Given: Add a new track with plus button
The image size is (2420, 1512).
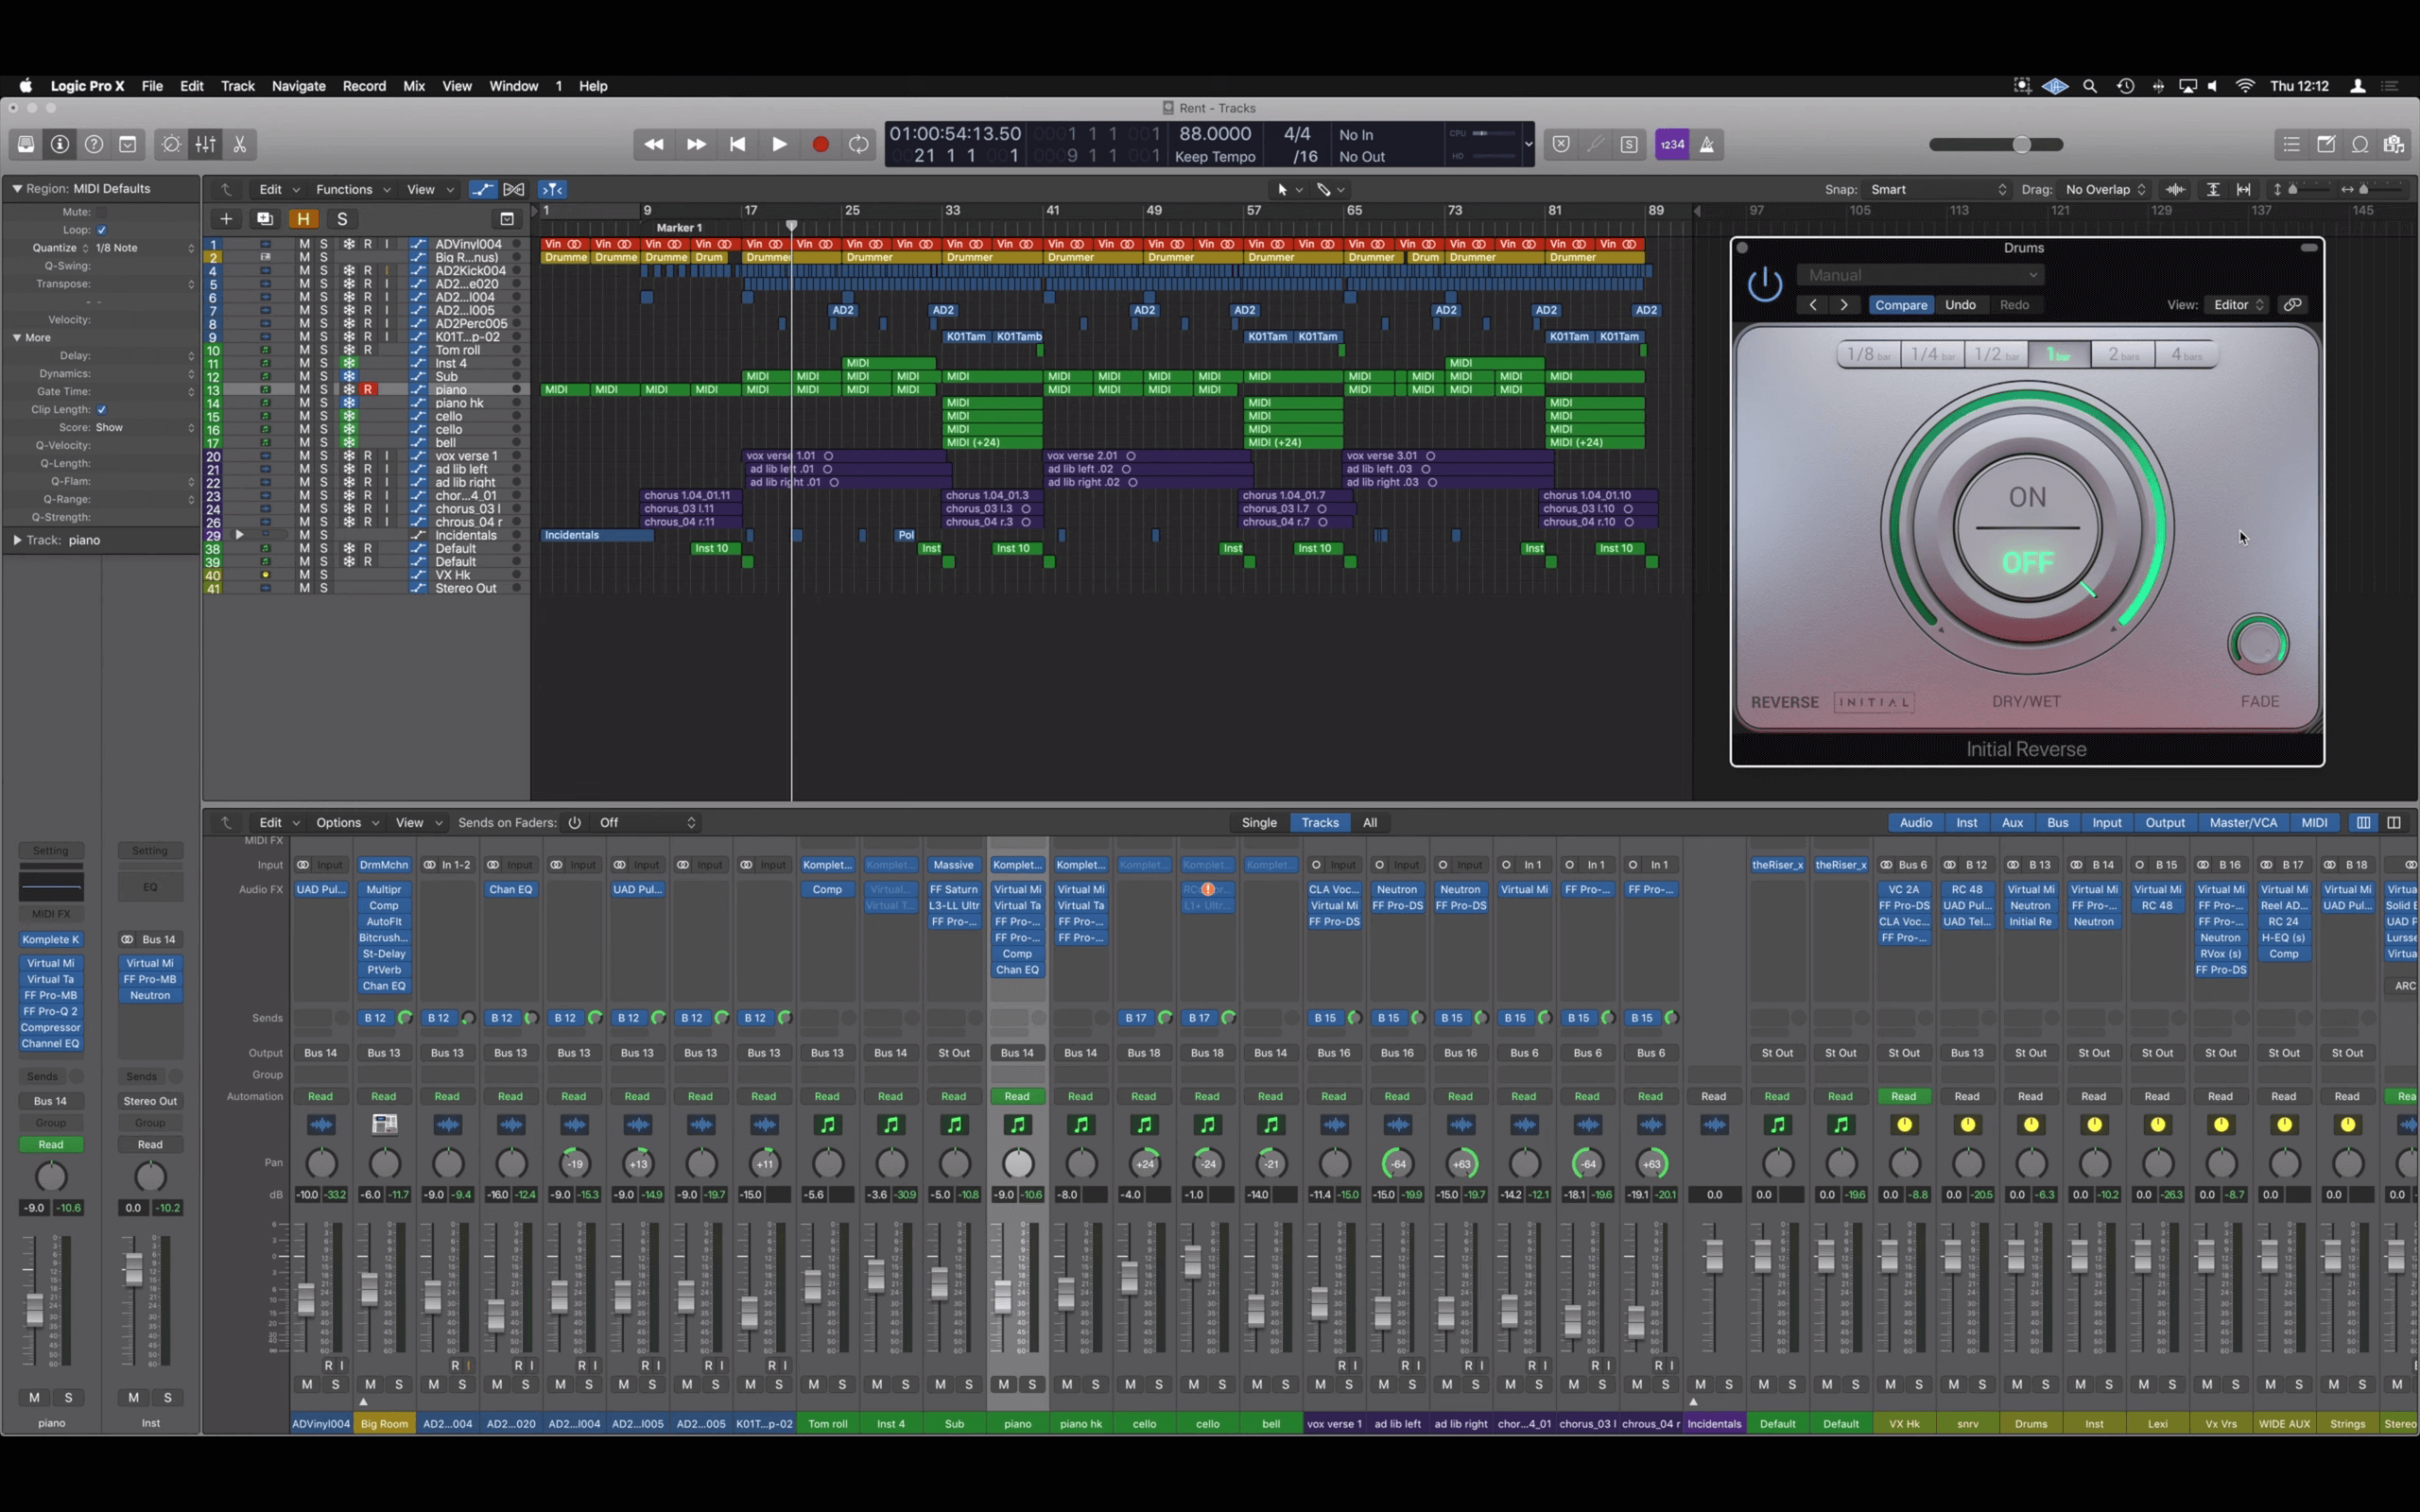Looking at the screenshot, I should tap(226, 218).
